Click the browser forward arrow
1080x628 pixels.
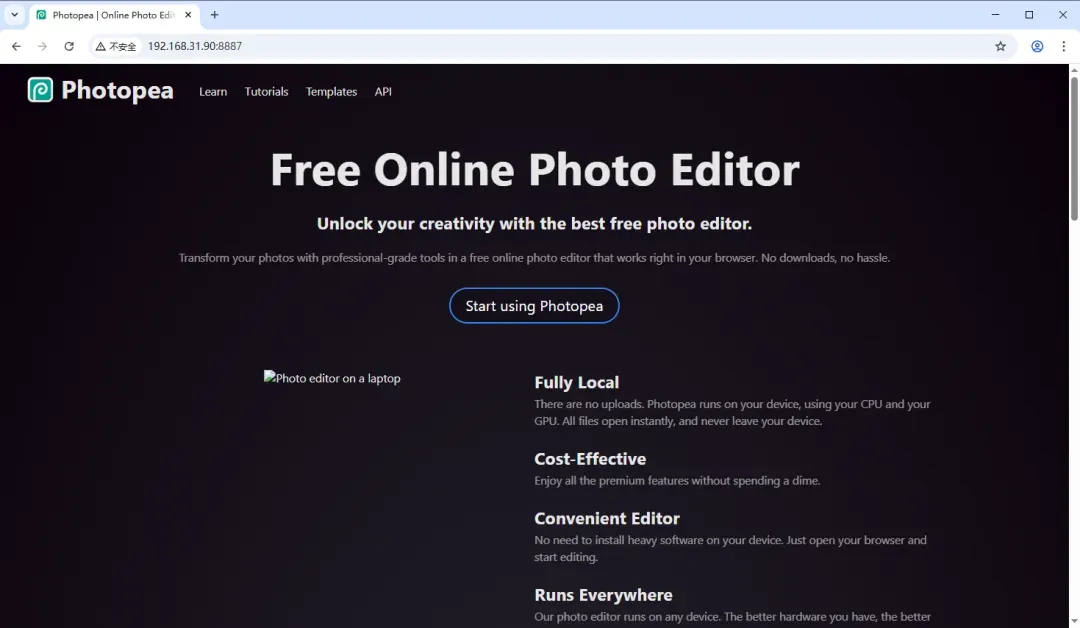coord(43,46)
